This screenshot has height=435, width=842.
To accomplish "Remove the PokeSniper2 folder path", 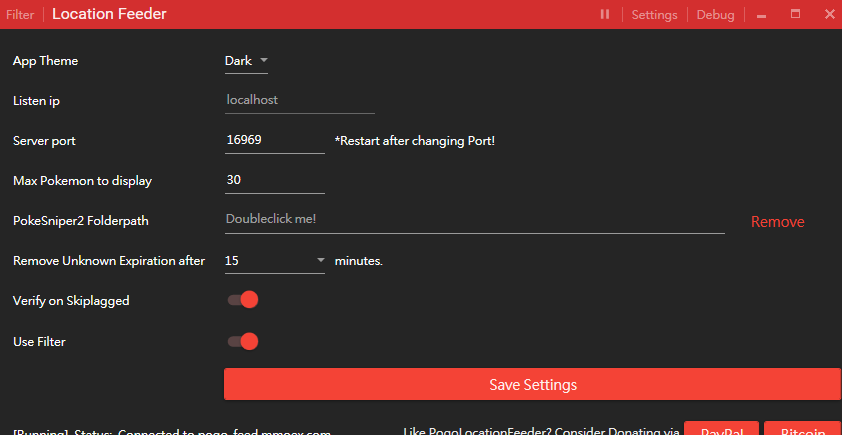I will click(x=777, y=222).
